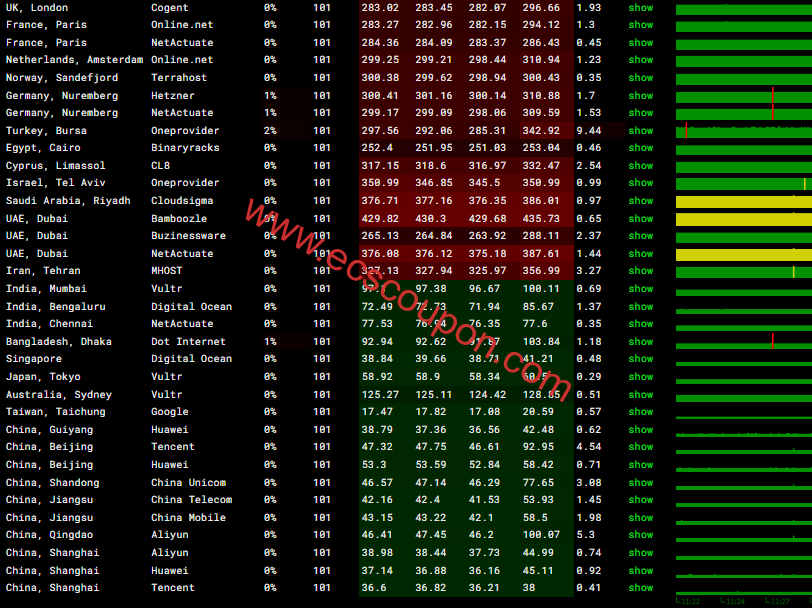
Task: Open 'show' link for Israel, Tel Aviv
Action: 641,183
